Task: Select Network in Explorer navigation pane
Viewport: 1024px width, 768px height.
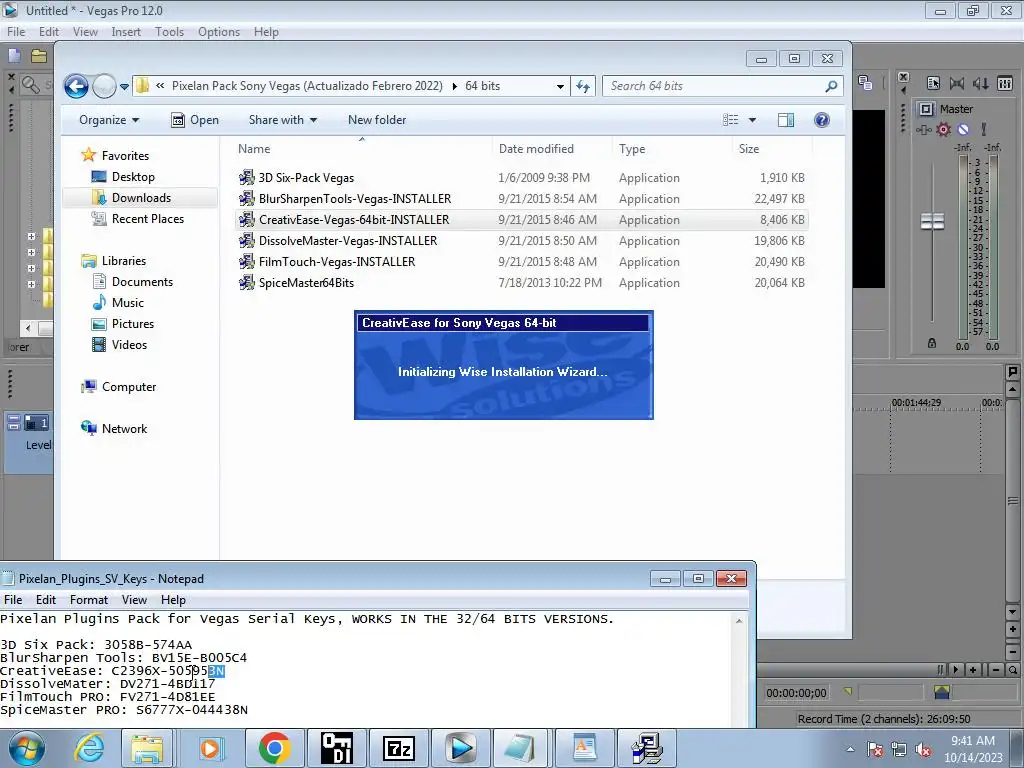Action: 124,428
